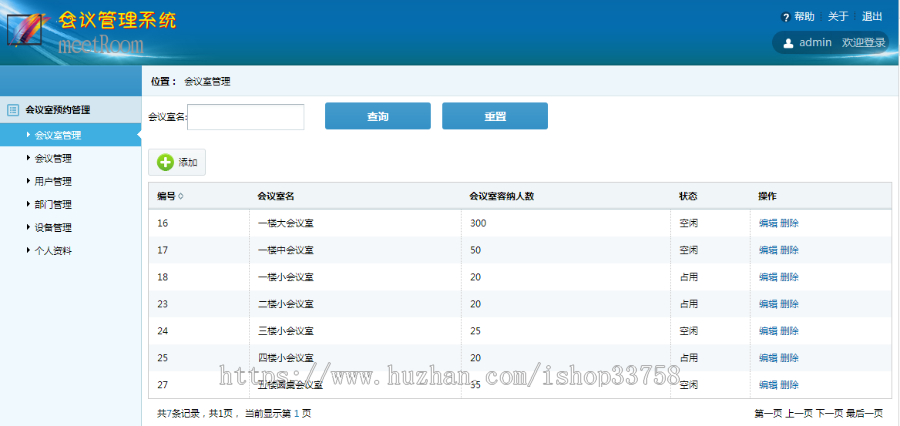Screen dimensions: 900x426
Task: Click the capacity value 25
Action: pyautogui.click(x=475, y=331)
